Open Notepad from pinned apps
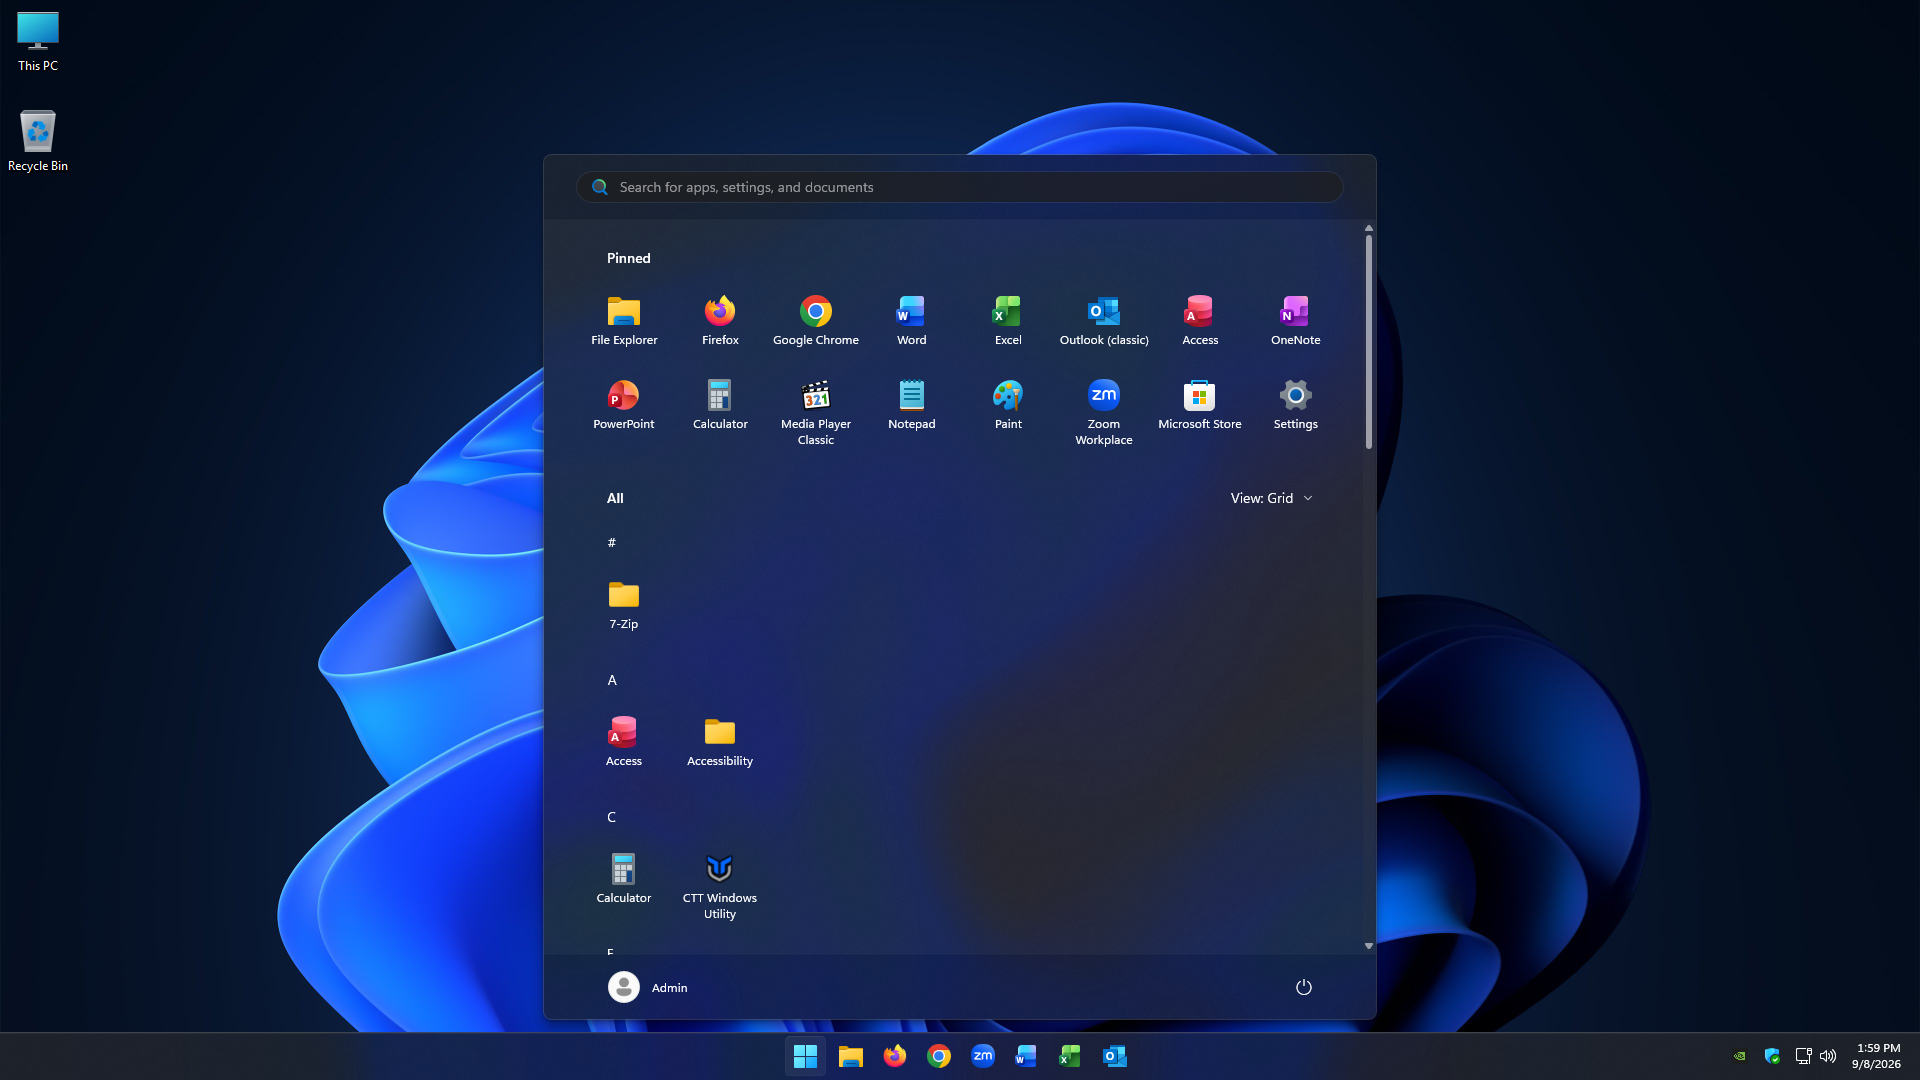 [x=912, y=405]
